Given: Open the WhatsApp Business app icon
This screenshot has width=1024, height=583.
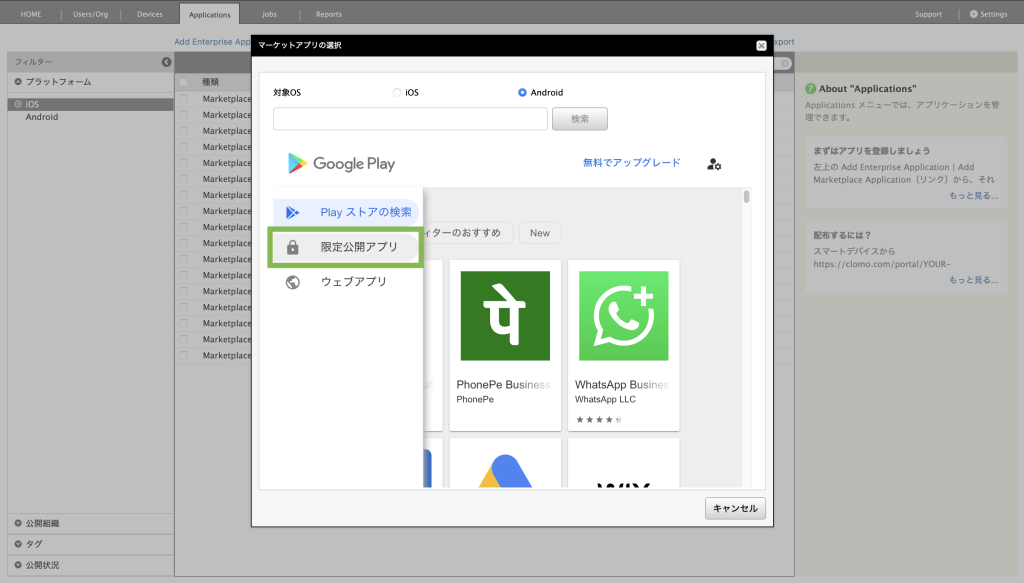Looking at the screenshot, I should (x=623, y=315).
